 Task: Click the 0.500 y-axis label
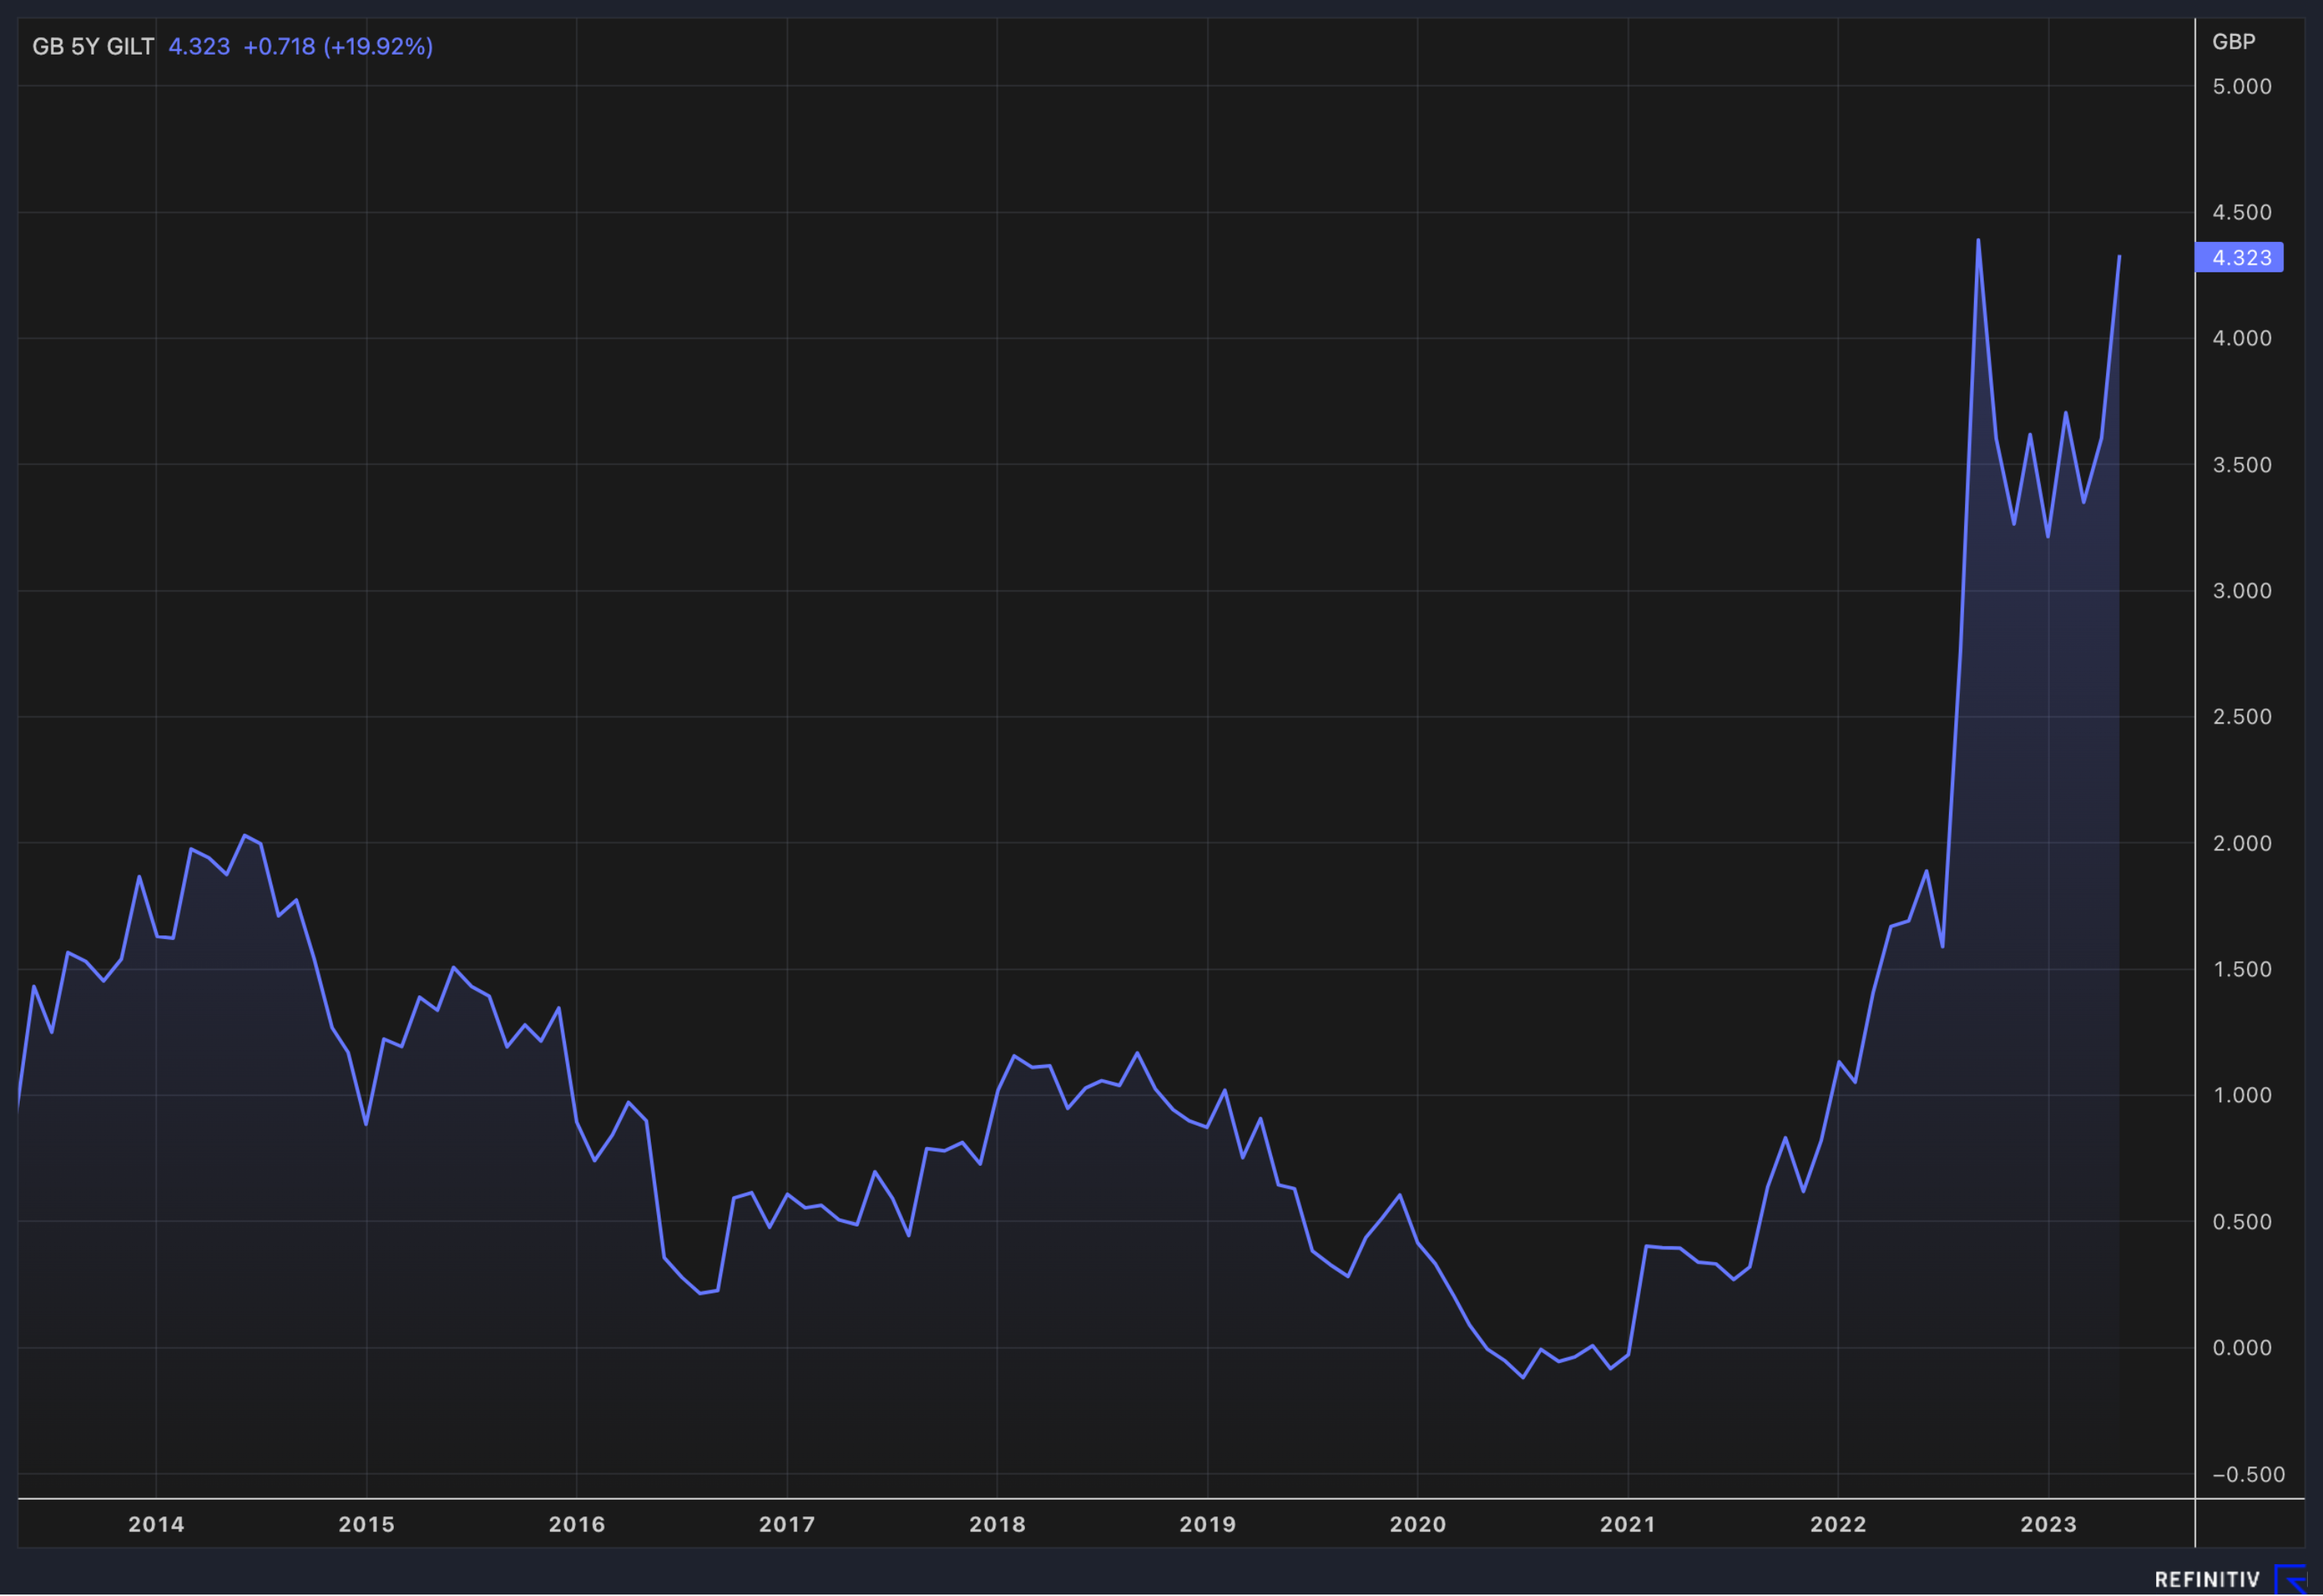(2242, 1222)
